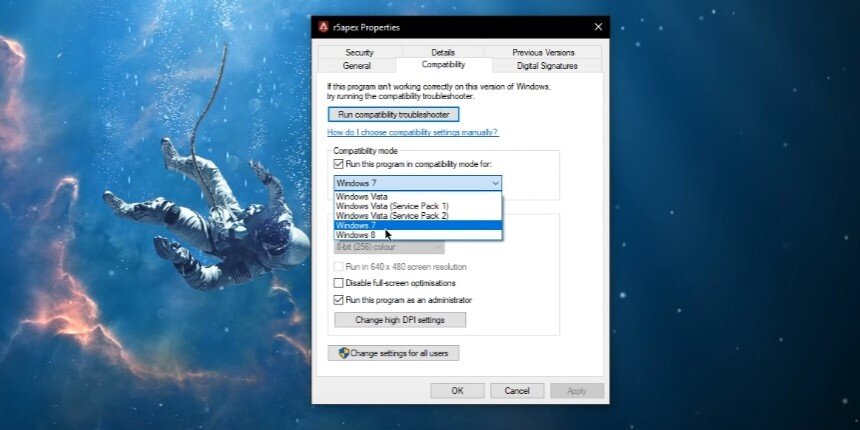
Task: Click the 'r5apex Properties' title text
Action: 366,27
